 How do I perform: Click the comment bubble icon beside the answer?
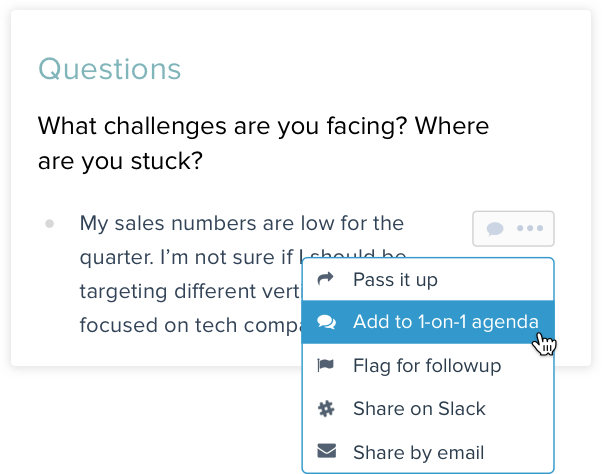(494, 229)
